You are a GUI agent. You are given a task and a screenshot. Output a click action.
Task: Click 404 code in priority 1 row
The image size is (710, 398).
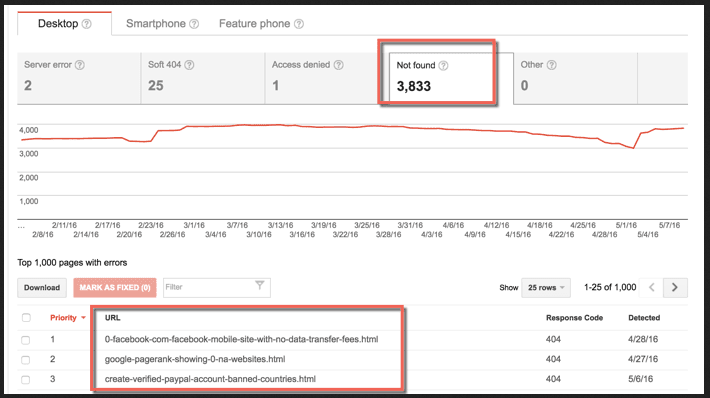553,339
